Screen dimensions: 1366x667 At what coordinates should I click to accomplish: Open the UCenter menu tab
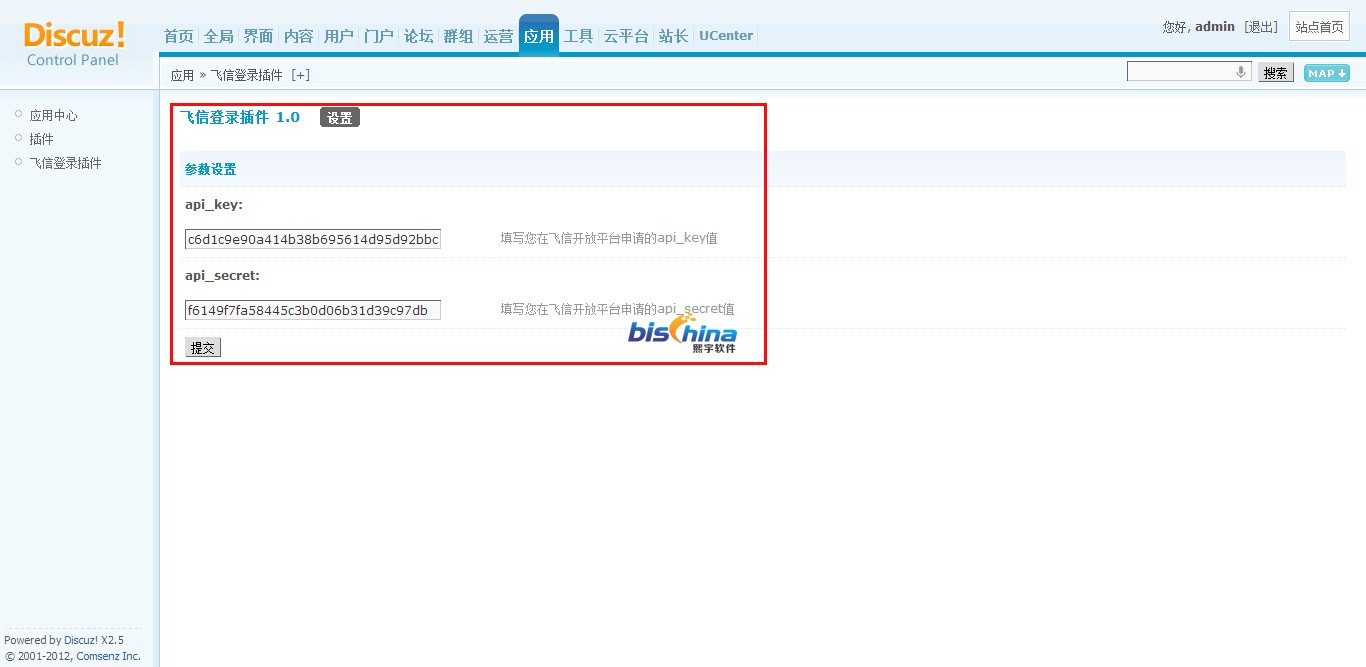click(x=726, y=36)
